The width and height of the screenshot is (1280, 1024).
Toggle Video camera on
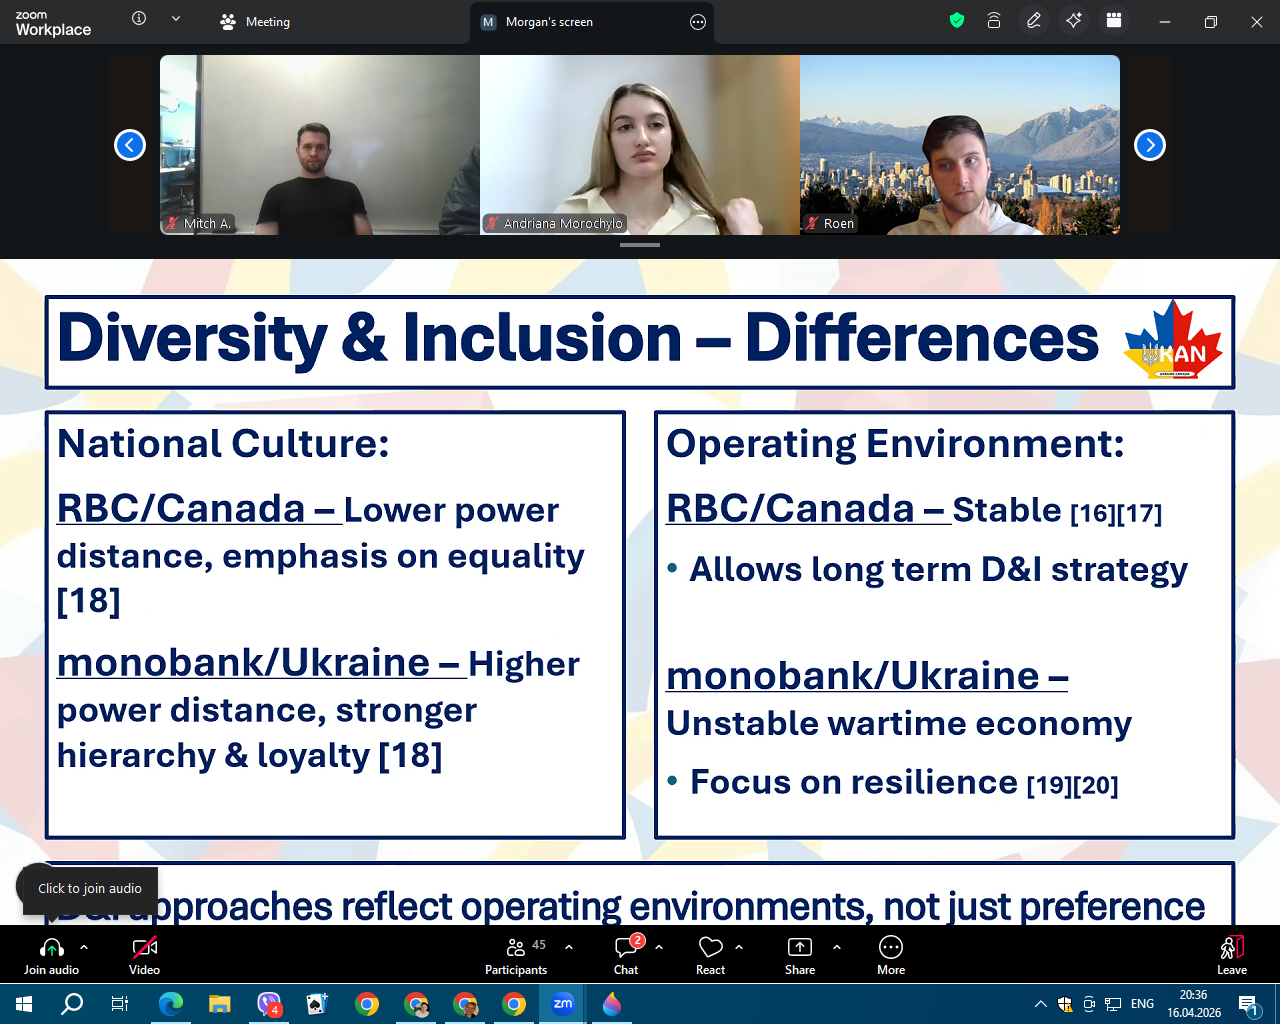point(145,954)
